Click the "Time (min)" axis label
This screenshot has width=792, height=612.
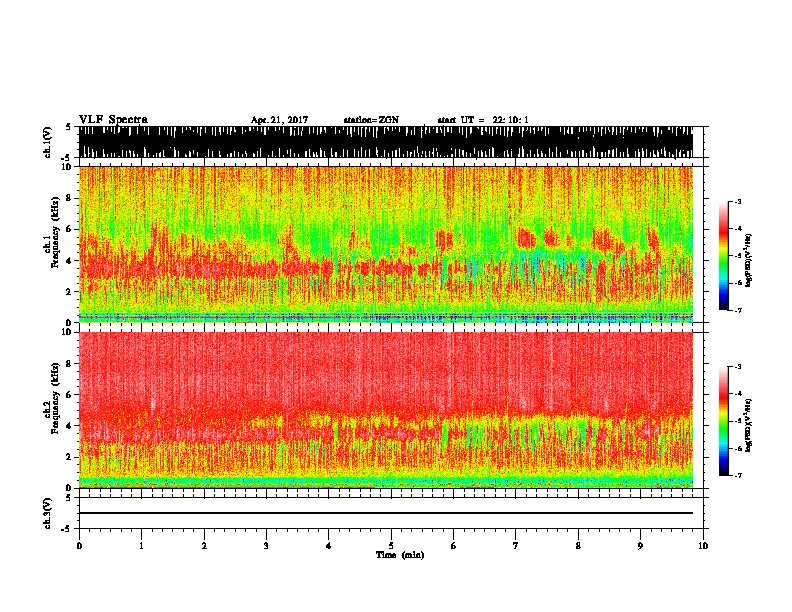pyautogui.click(x=400, y=555)
